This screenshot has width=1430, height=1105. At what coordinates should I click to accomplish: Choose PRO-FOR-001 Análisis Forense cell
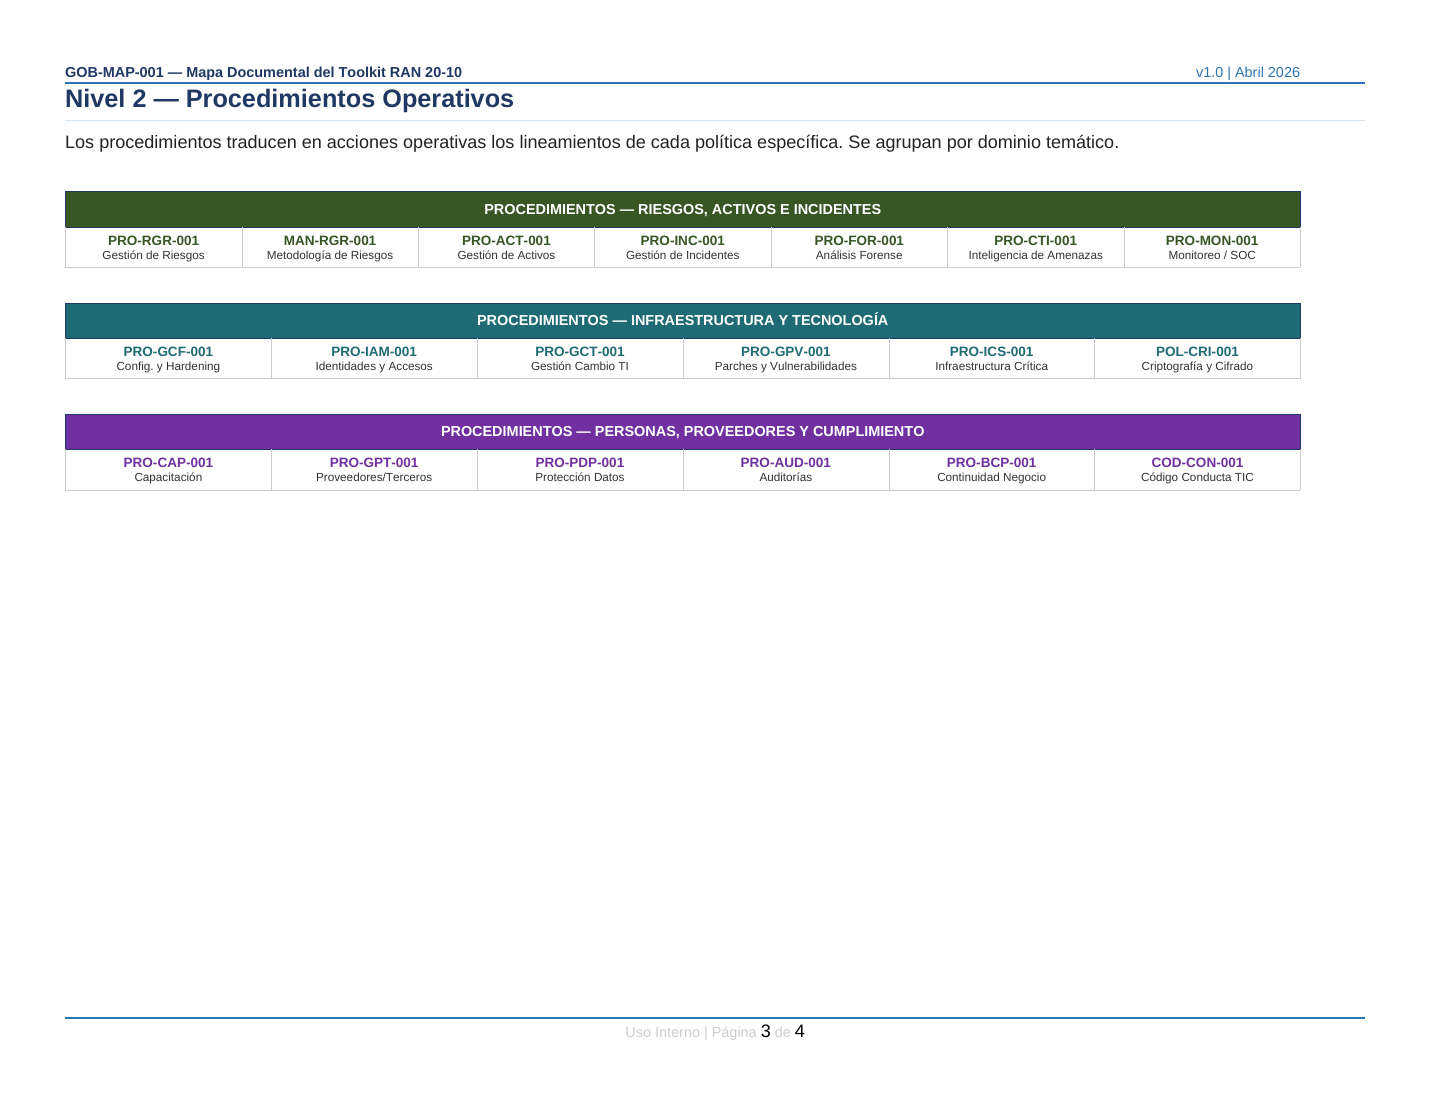click(859, 248)
